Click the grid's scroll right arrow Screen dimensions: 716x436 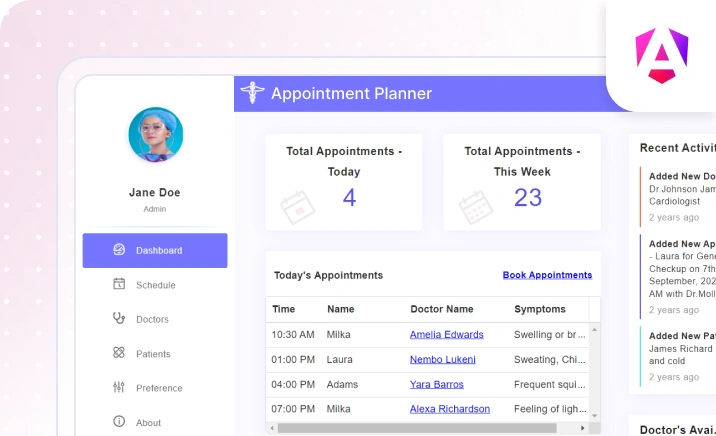[582, 428]
